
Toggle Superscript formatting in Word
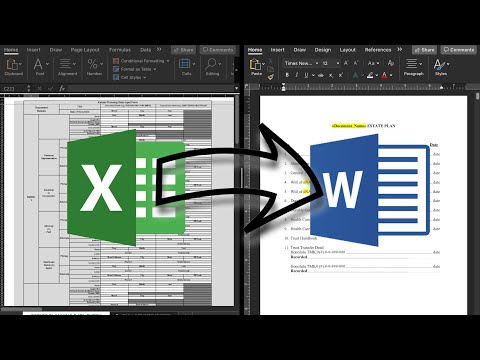[x=341, y=75]
